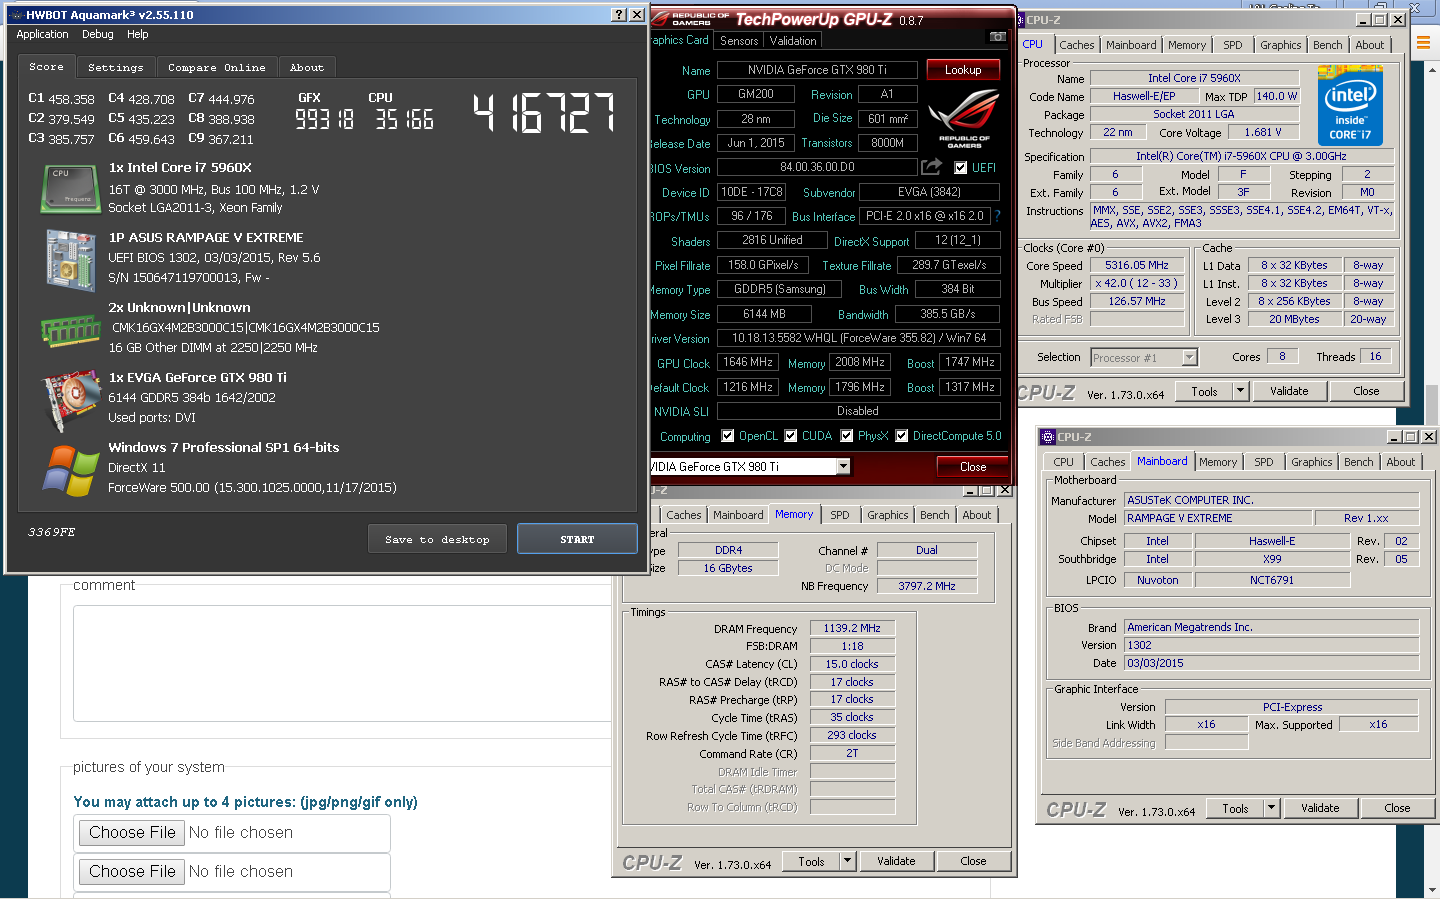Click the Windows logo icon in Aquamark
1440x900 pixels.
(70, 469)
